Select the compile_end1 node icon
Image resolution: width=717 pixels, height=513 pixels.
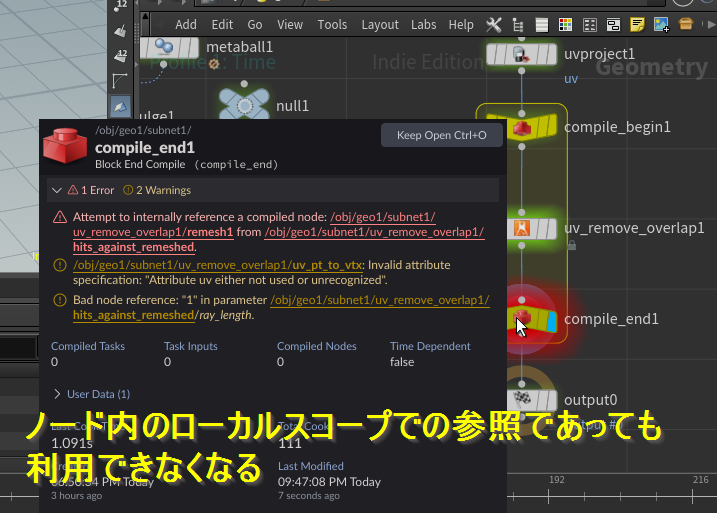[522, 319]
